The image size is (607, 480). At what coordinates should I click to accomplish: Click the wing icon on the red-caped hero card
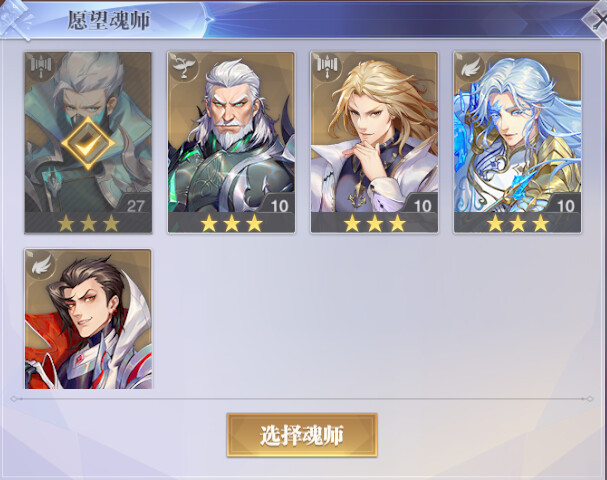41,263
